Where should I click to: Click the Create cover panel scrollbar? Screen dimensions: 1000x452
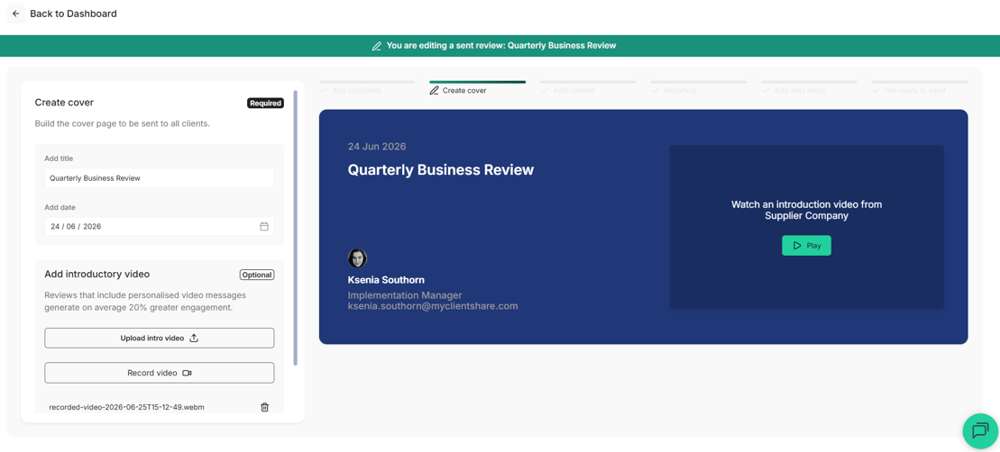(x=295, y=228)
